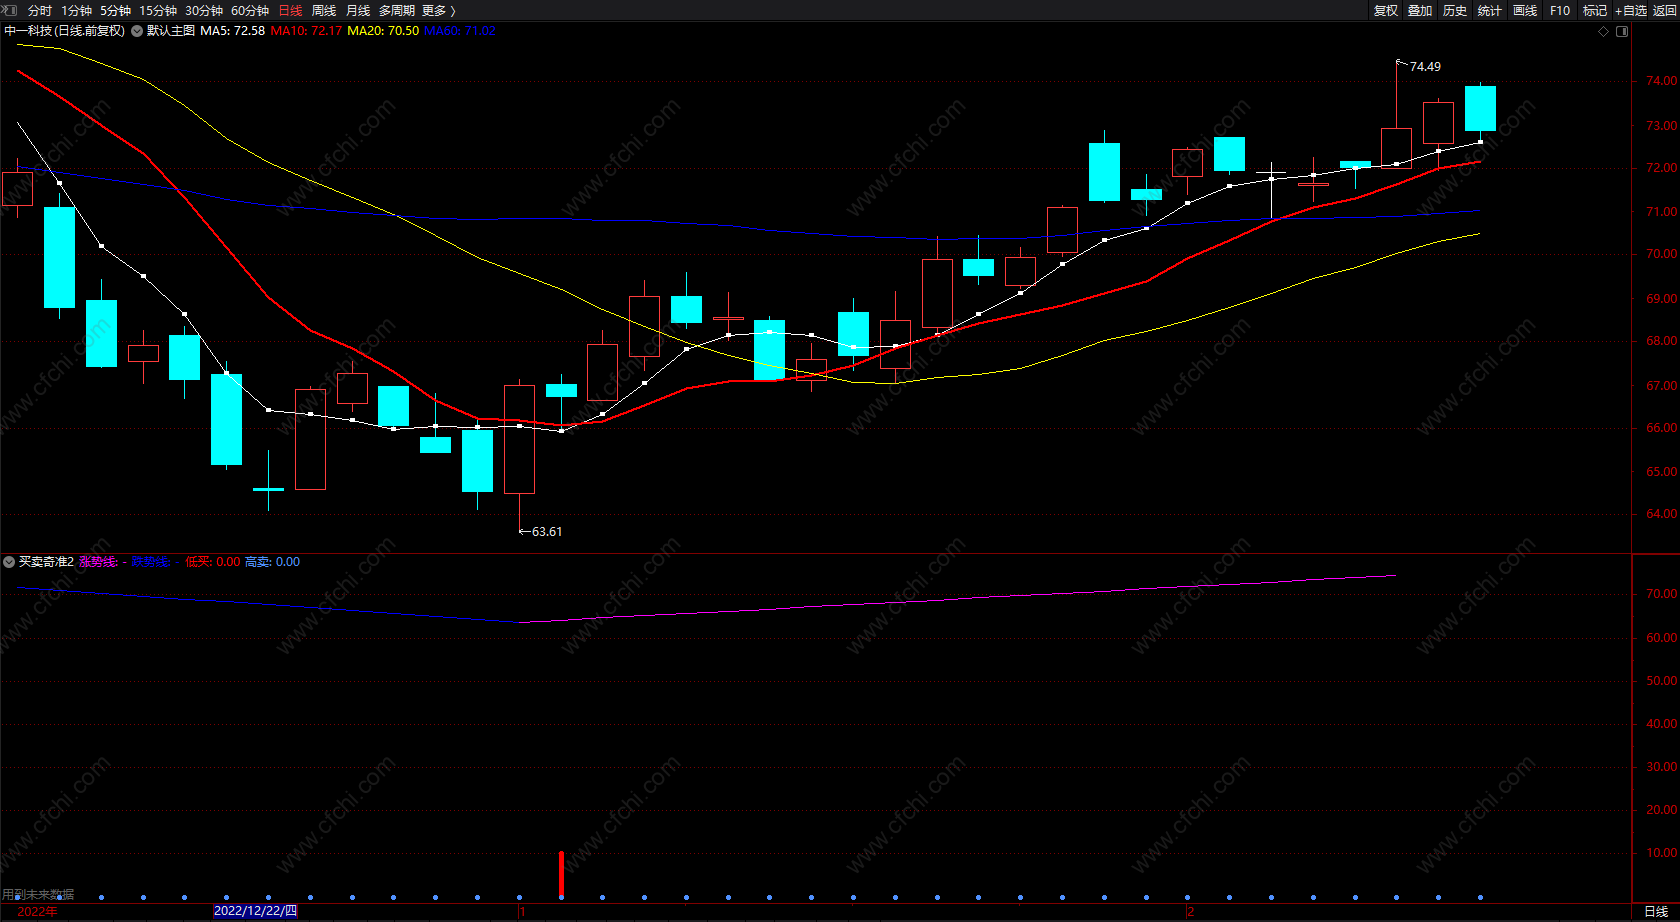Click the 2022/12/22/四 date marker
This screenshot has width=1680, height=922.
click(255, 911)
